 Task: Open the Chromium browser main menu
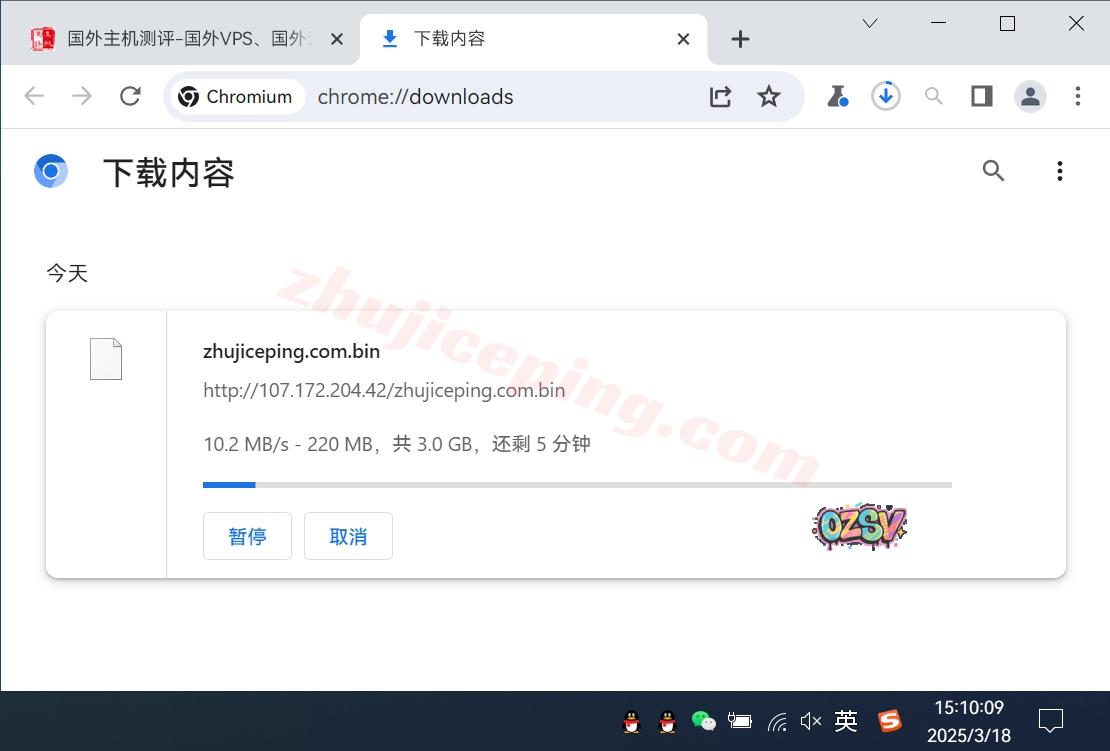coord(1077,96)
